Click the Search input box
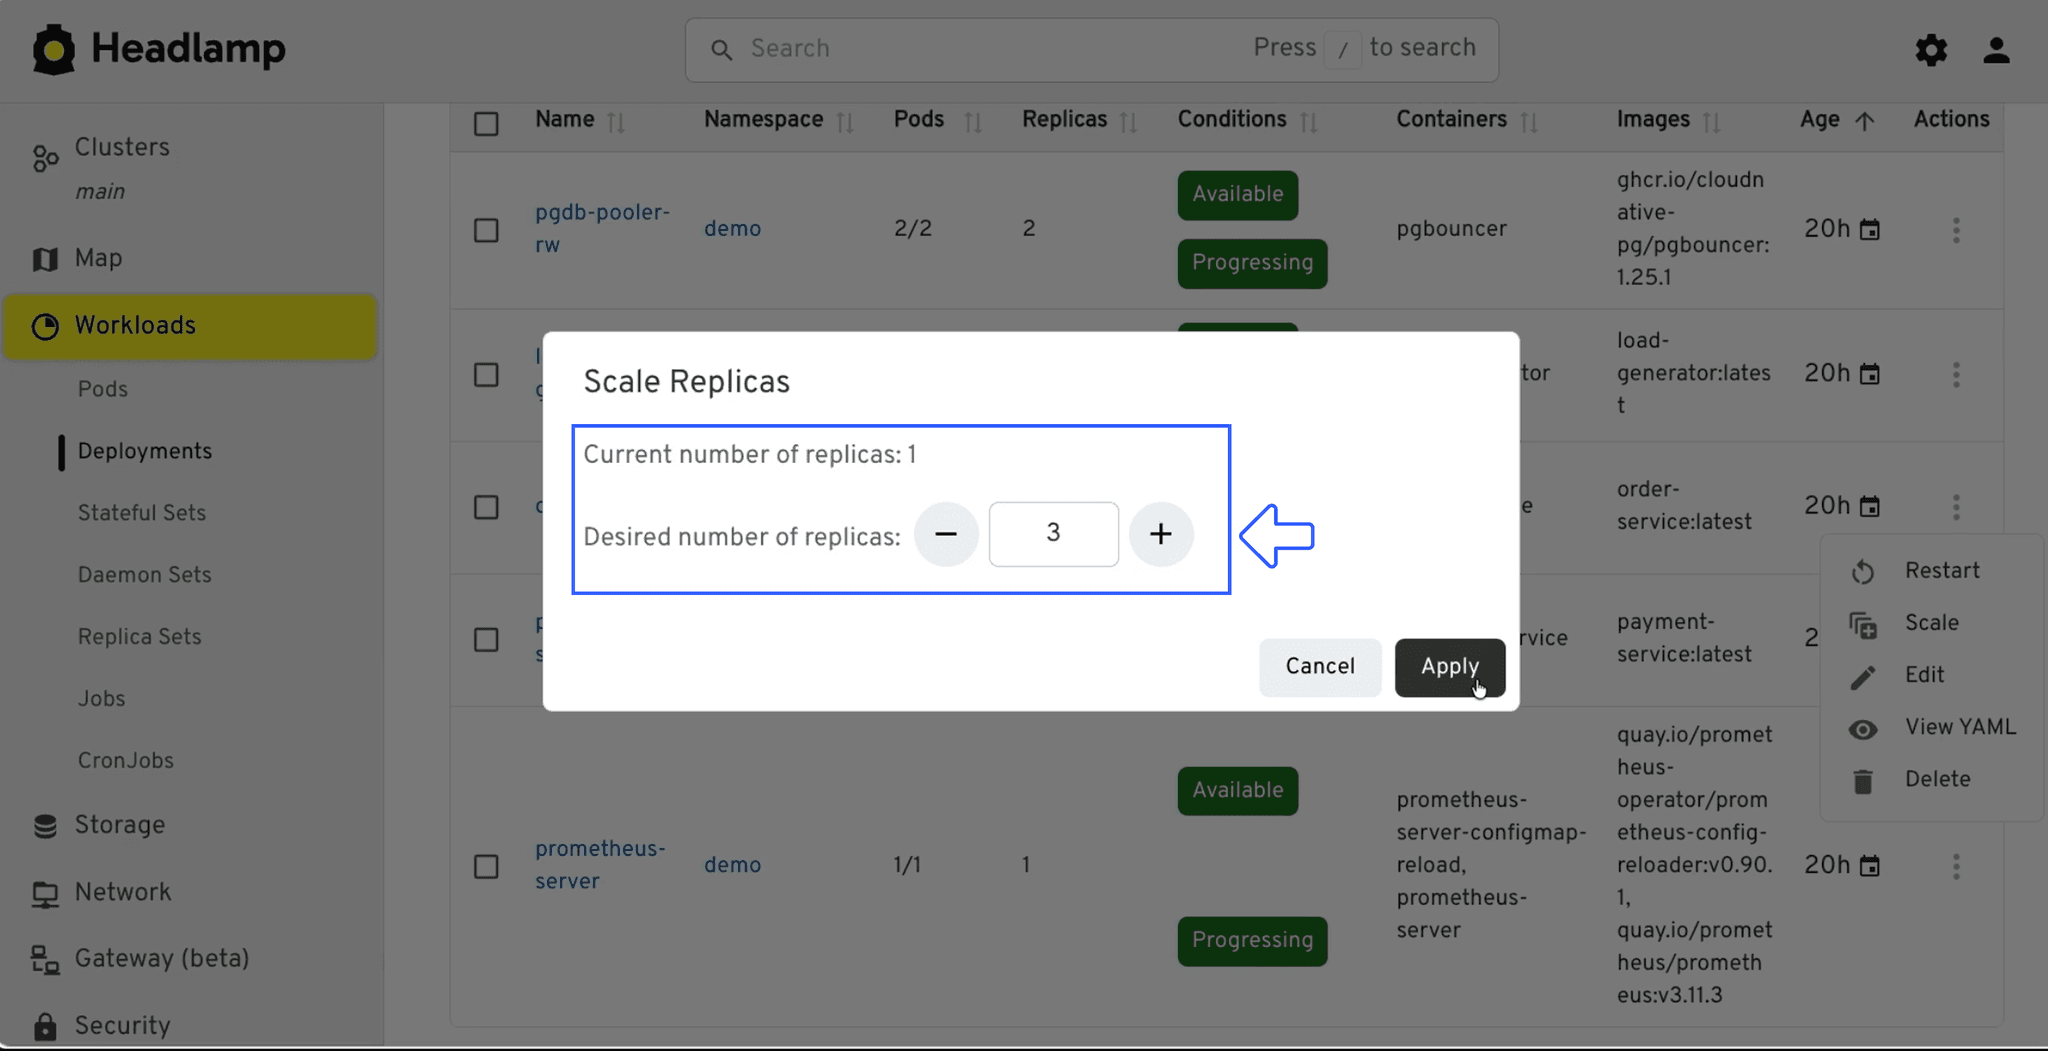 coord(1092,49)
